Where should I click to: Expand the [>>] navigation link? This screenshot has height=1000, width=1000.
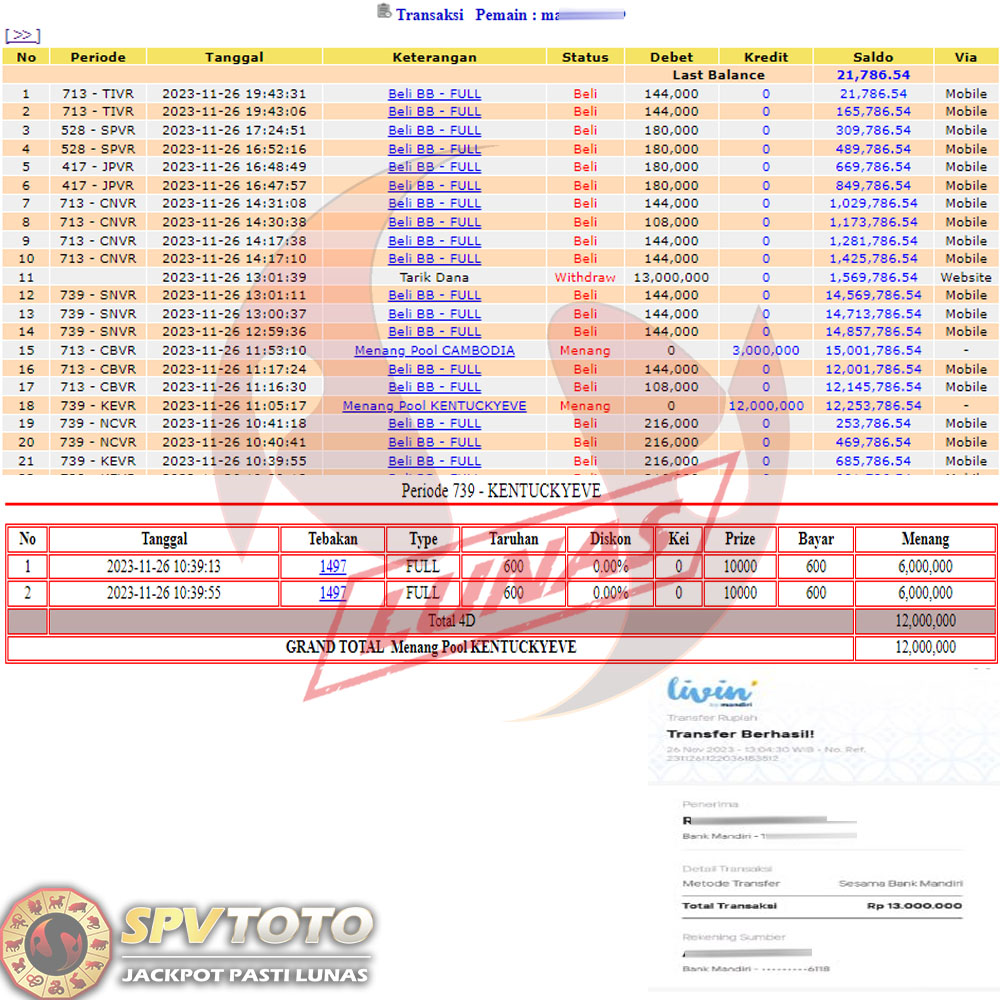tap(22, 35)
